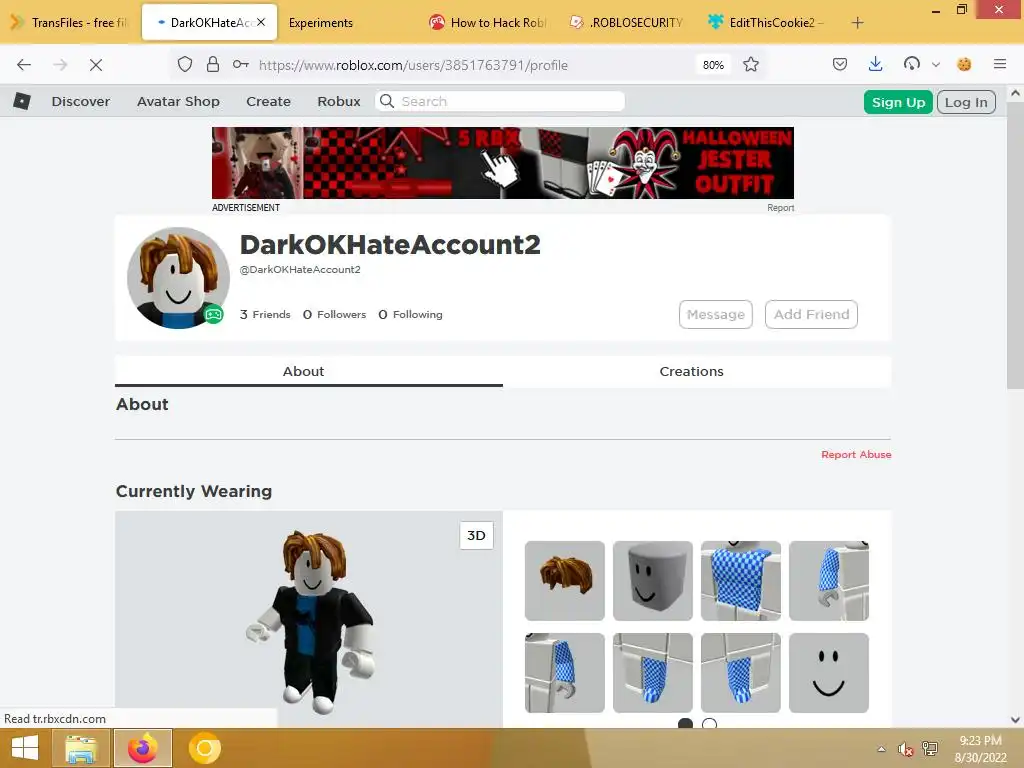Image resolution: width=1024 pixels, height=768 pixels.
Task: Open the gray head item
Action: (x=653, y=581)
